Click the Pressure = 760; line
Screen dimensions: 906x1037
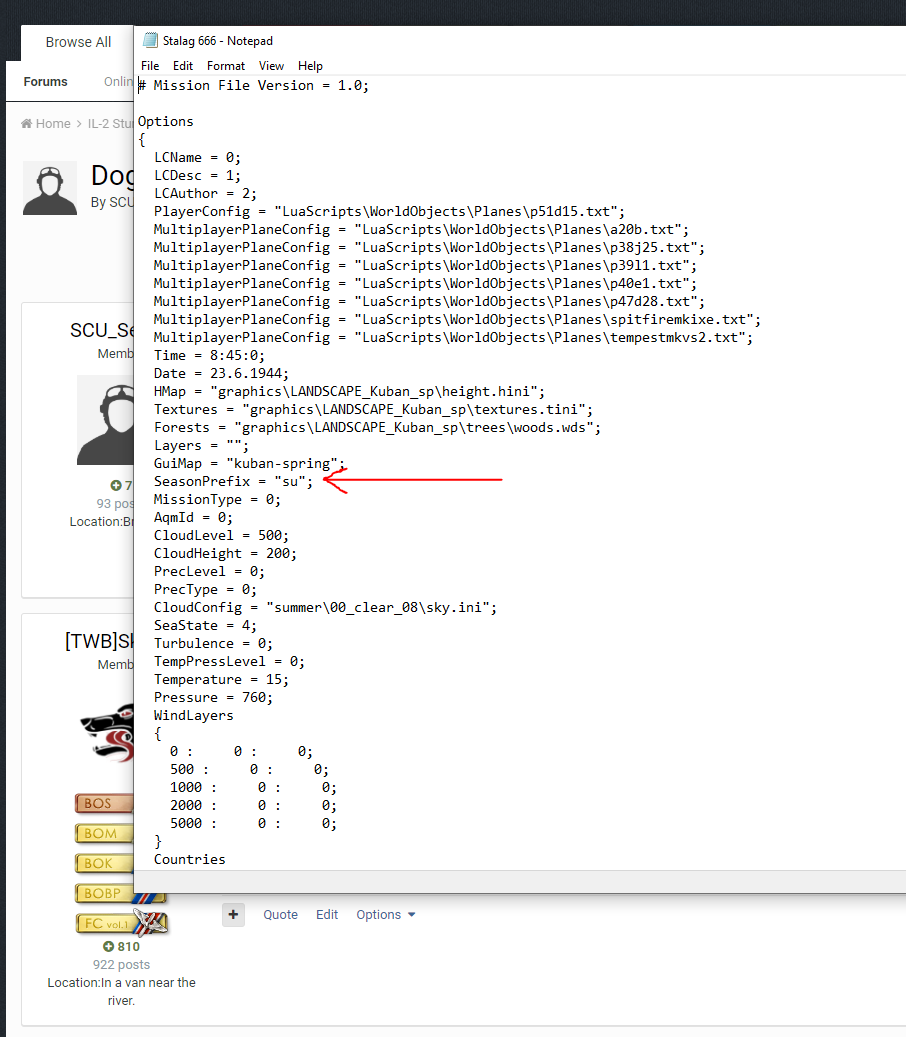tap(213, 697)
